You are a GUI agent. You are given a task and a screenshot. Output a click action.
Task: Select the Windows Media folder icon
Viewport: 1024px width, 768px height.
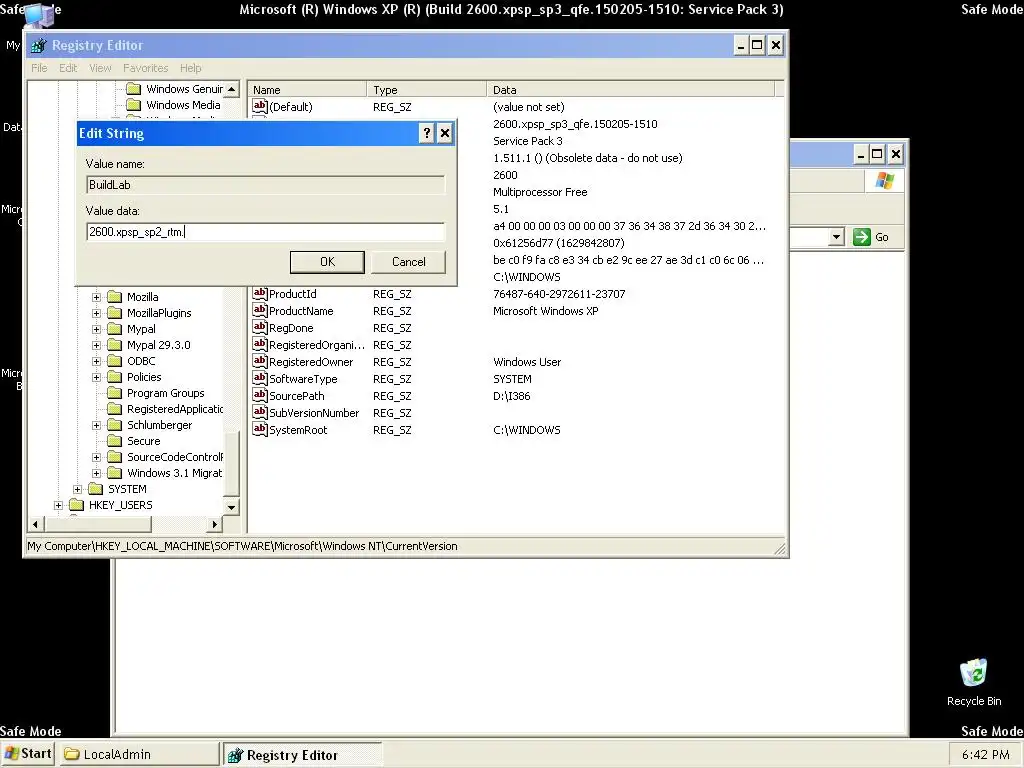[134, 105]
